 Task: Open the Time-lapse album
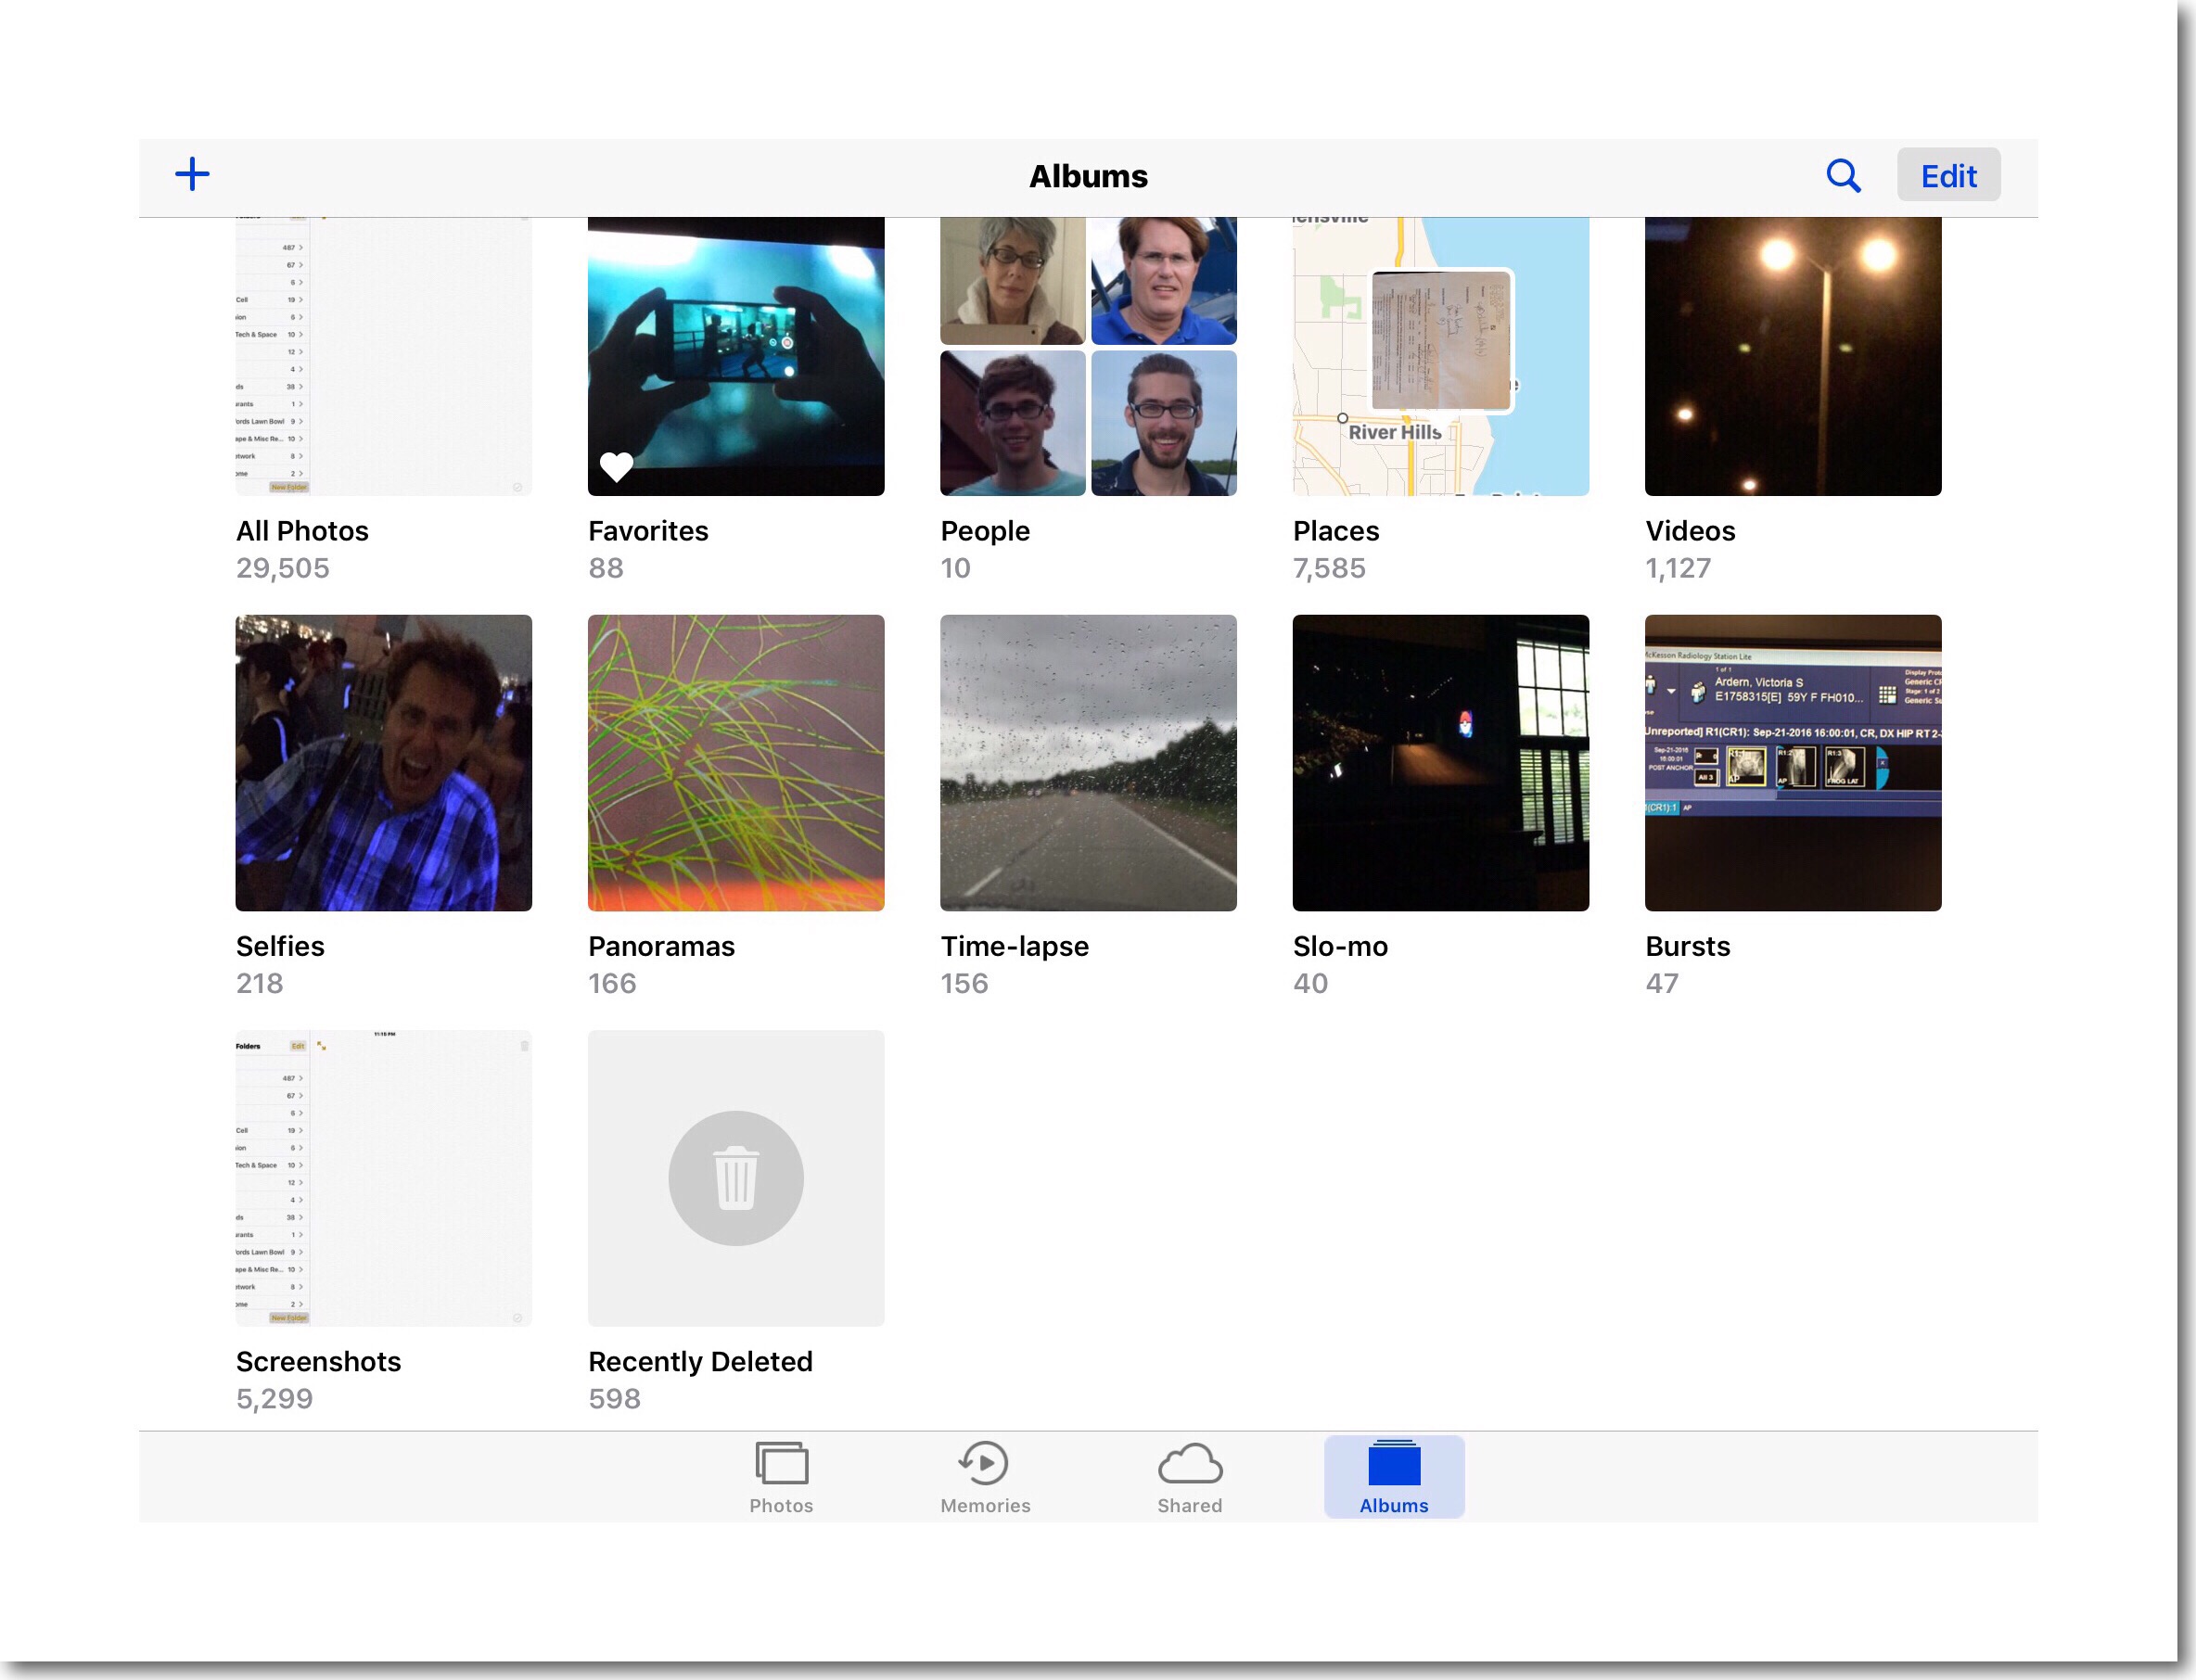point(1087,762)
